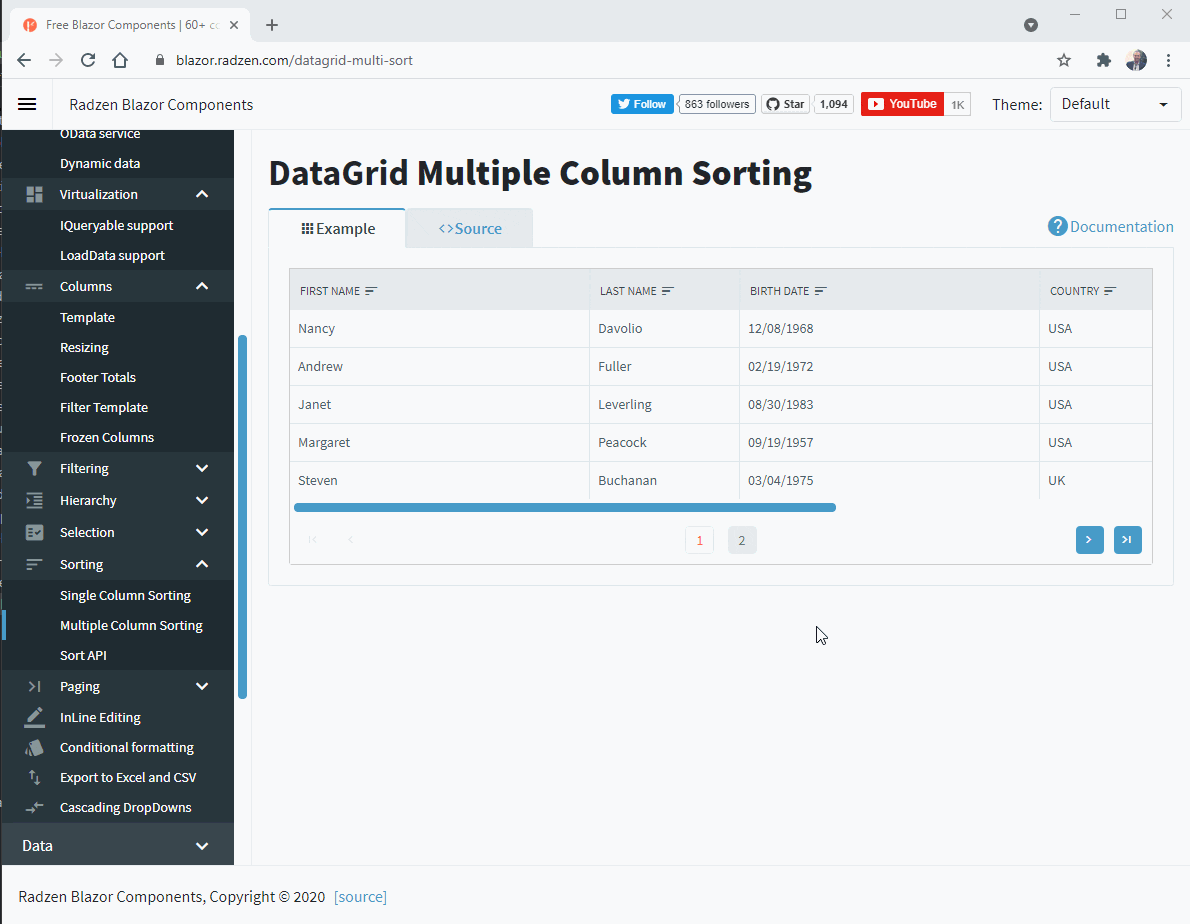Click the Birth Date sort icon
The image size is (1190, 924).
pos(820,291)
